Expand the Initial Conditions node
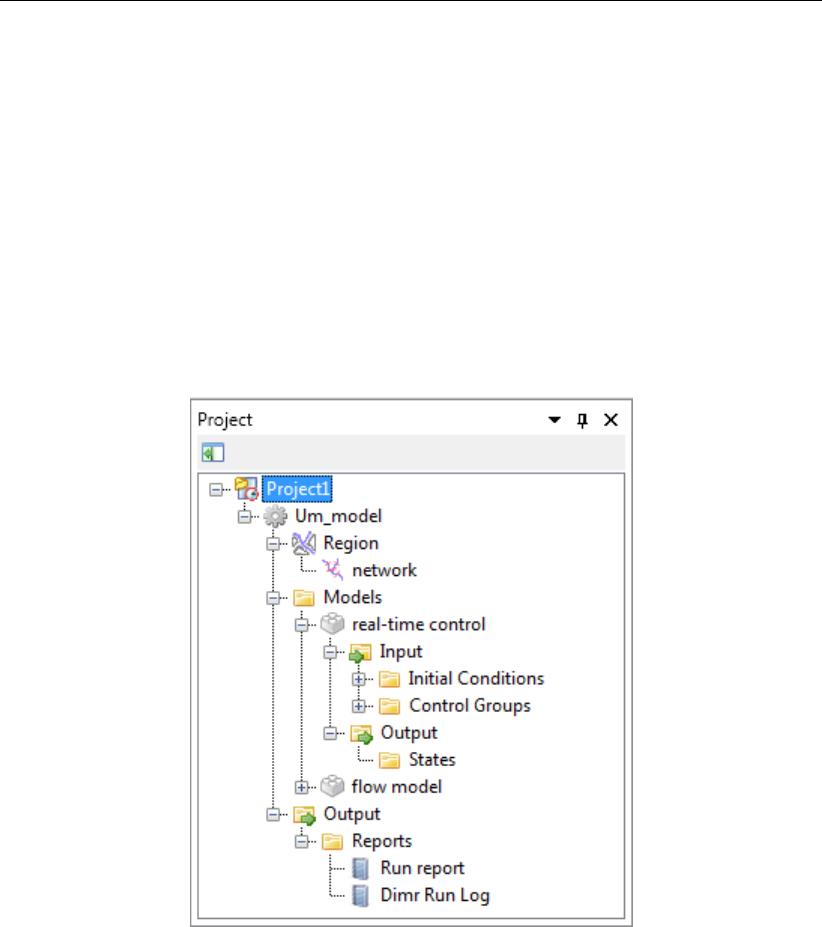The width and height of the screenshot is (822, 927). pos(358,679)
